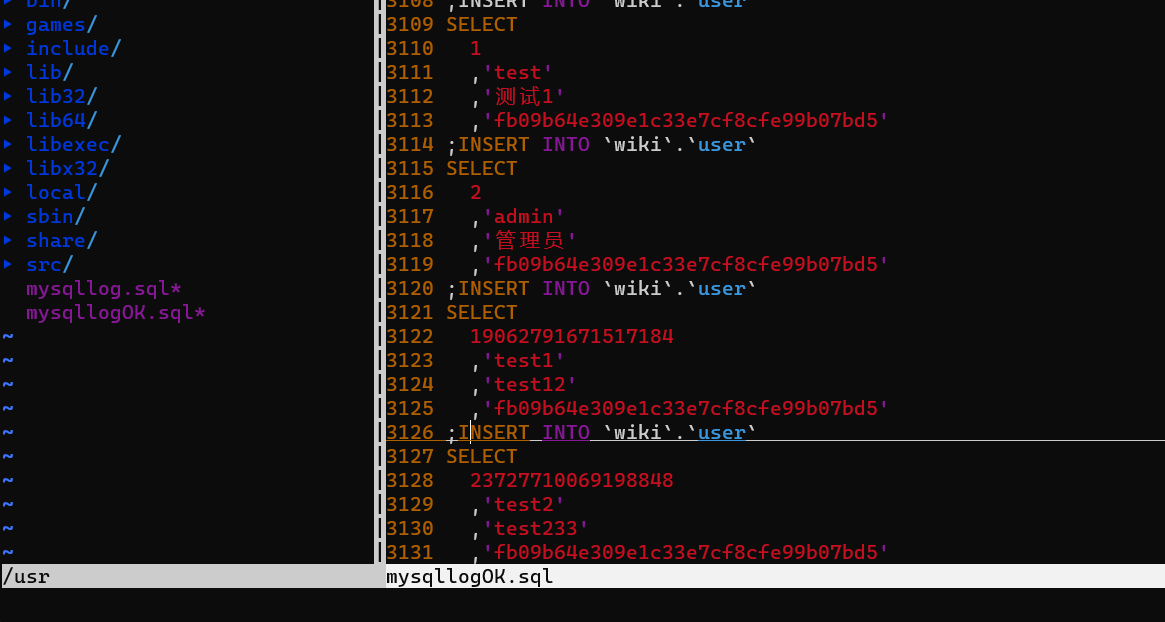This screenshot has width=1165, height=622.
Task: Click the hash string on line 3113
Action: 686,120
